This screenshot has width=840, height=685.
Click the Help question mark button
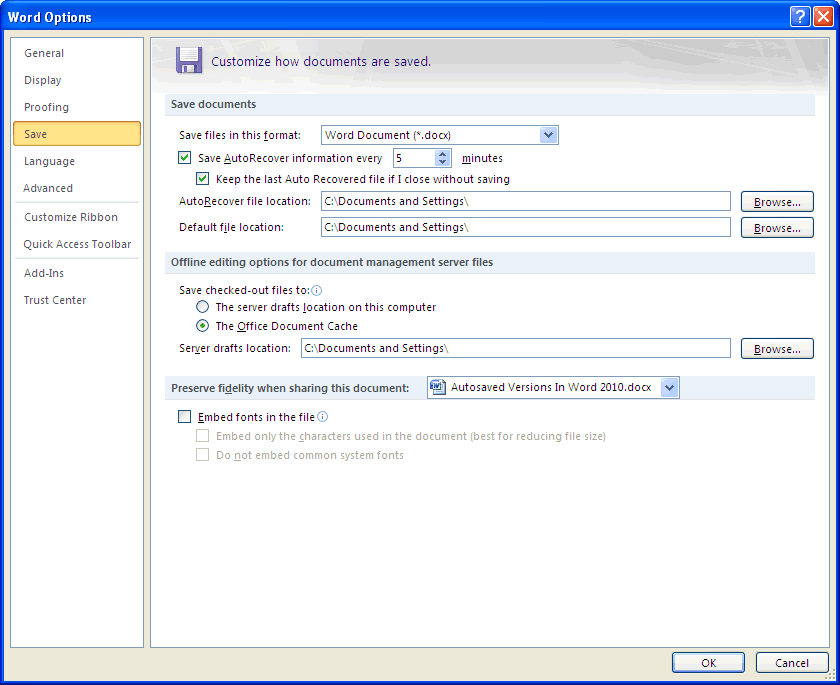coord(799,17)
